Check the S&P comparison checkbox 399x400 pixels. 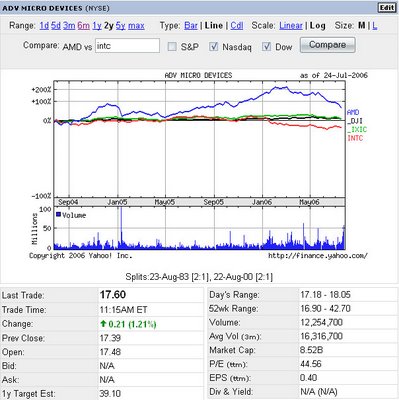[x=172, y=47]
